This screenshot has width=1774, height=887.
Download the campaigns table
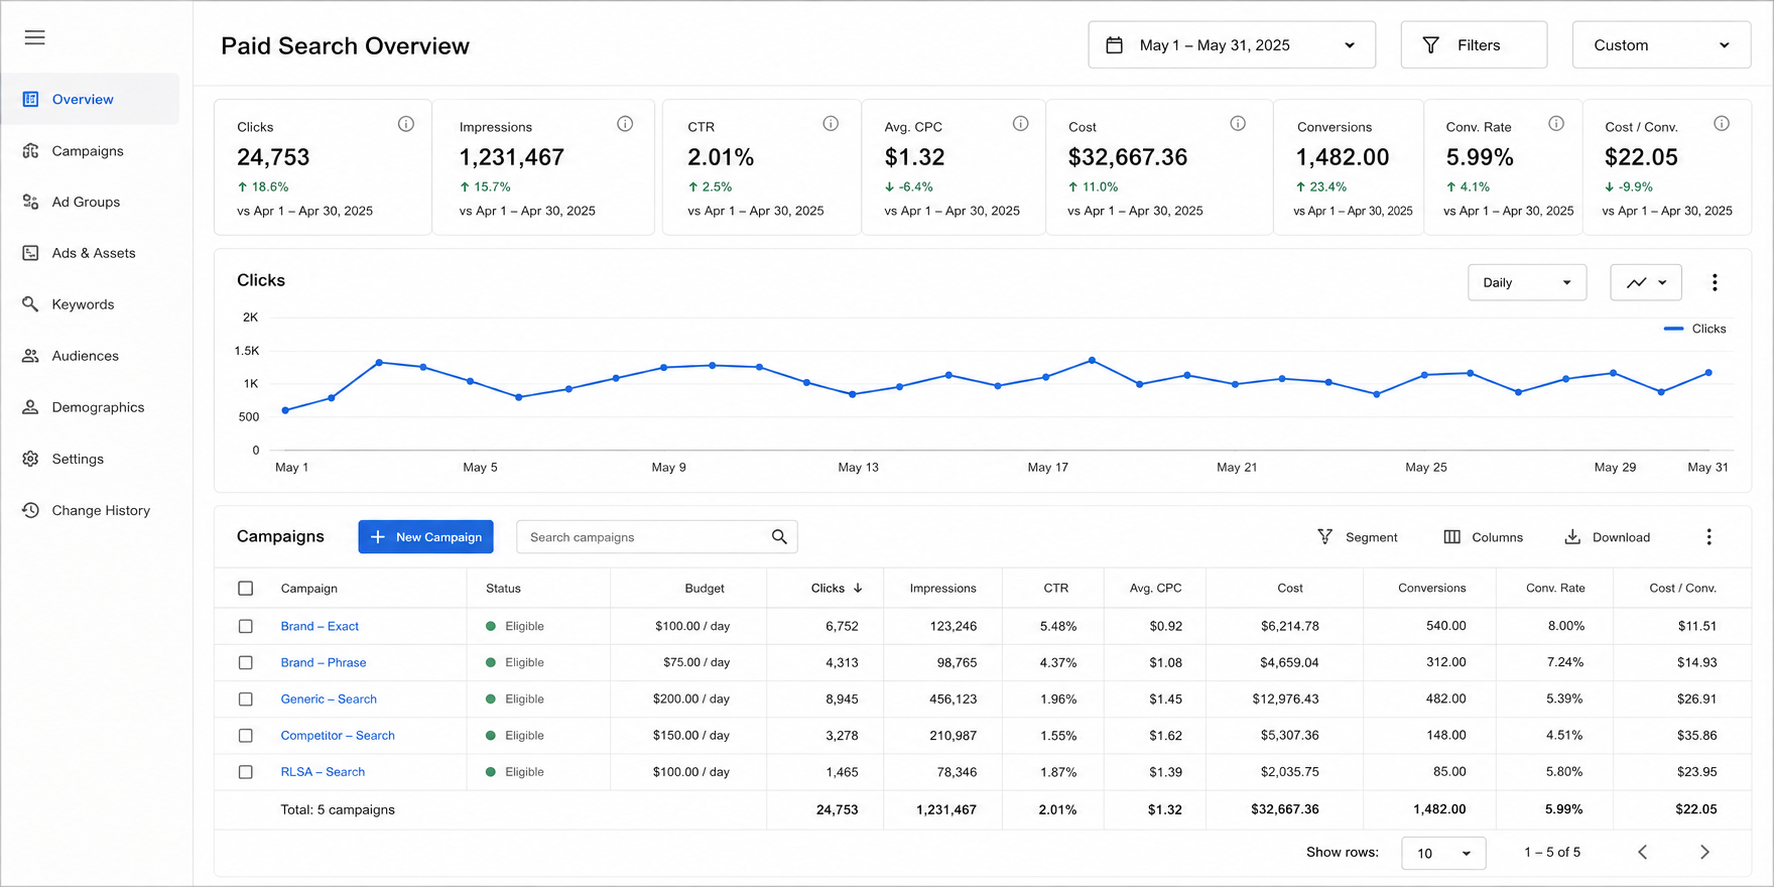[x=1606, y=537]
